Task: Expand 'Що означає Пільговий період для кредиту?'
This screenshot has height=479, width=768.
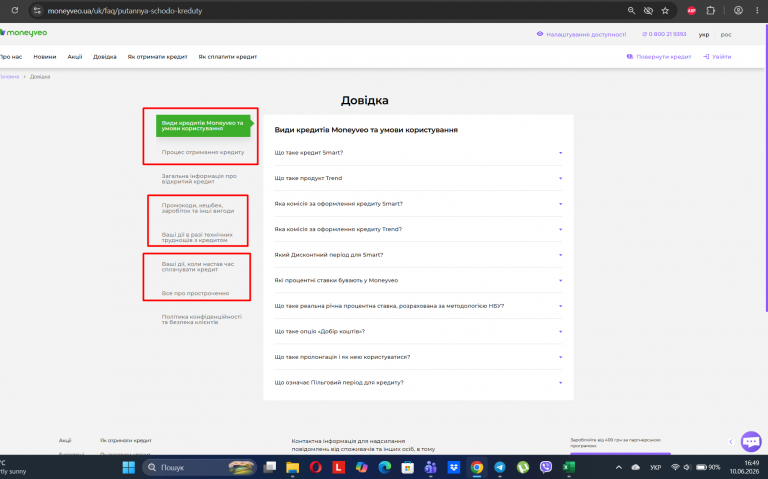Action: pyautogui.click(x=418, y=383)
